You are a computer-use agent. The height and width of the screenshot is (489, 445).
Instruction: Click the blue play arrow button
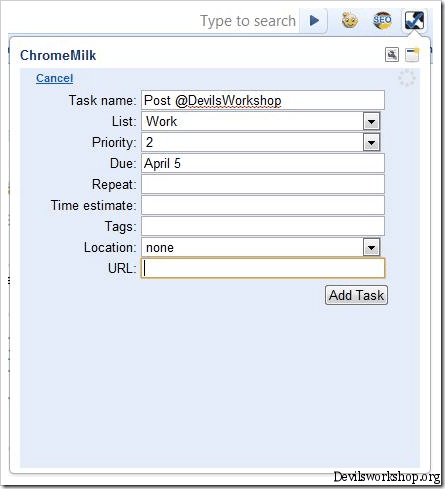coord(314,21)
